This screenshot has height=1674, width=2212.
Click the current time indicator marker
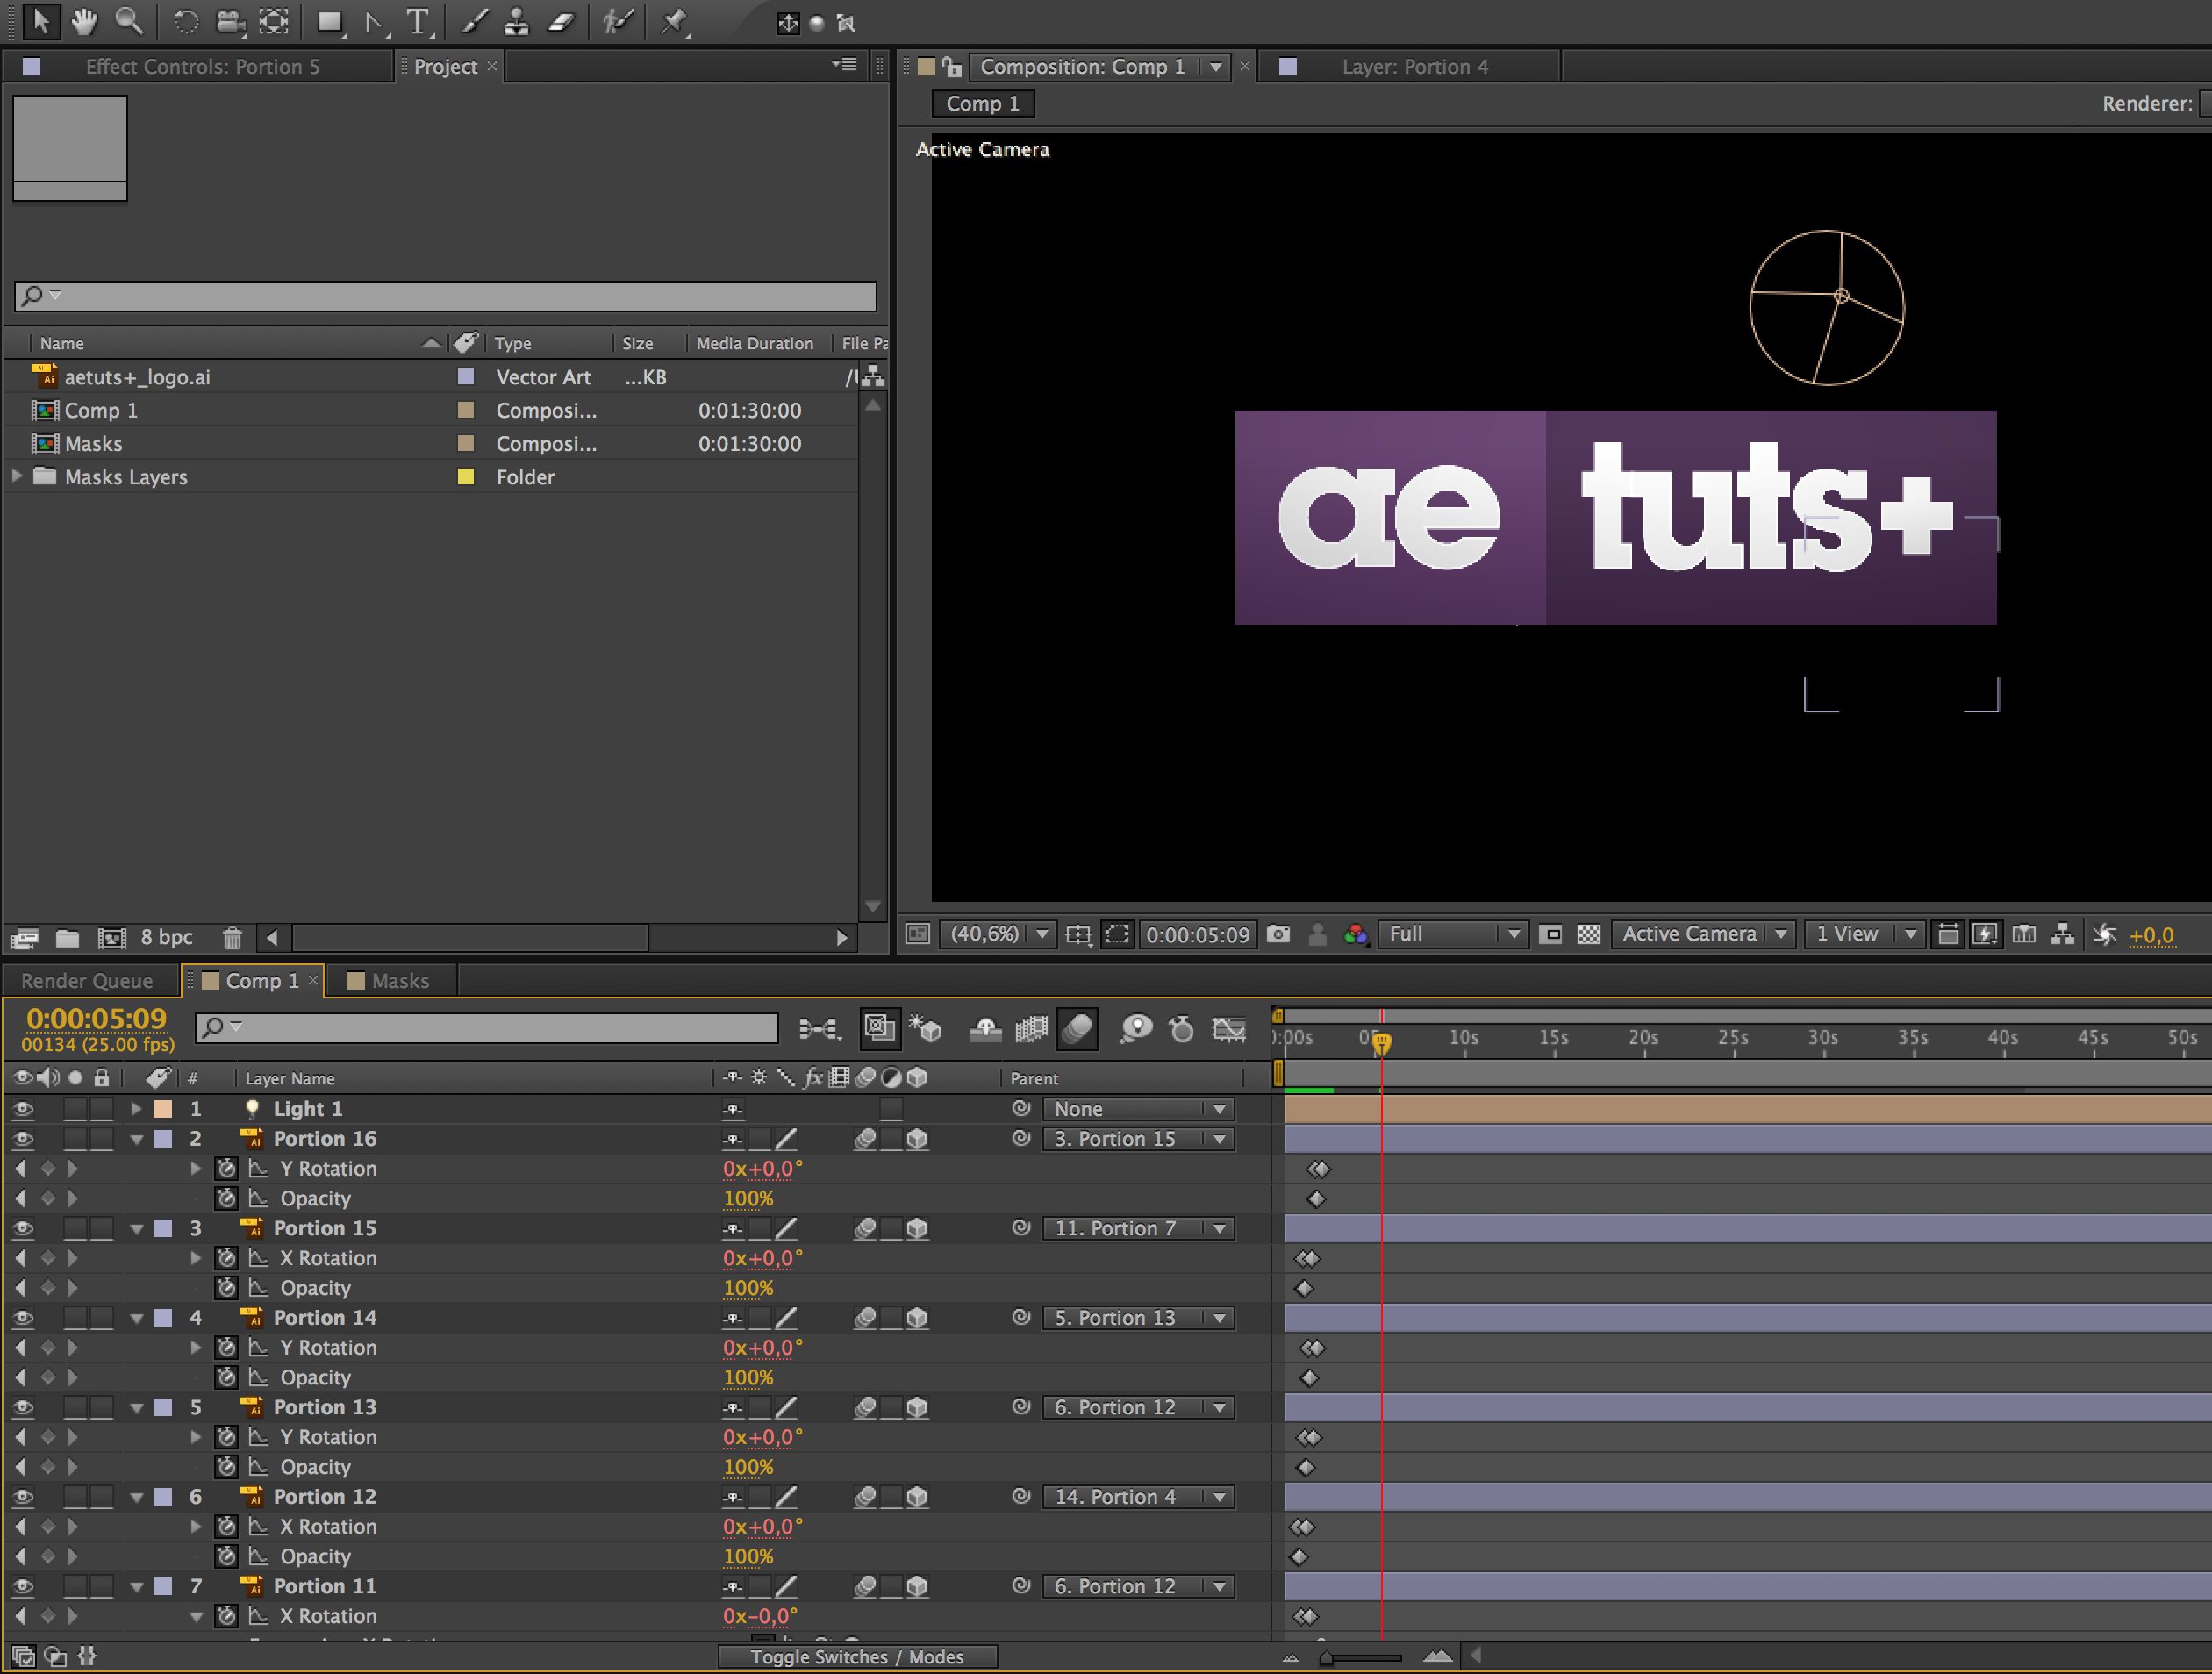coord(1381,1043)
